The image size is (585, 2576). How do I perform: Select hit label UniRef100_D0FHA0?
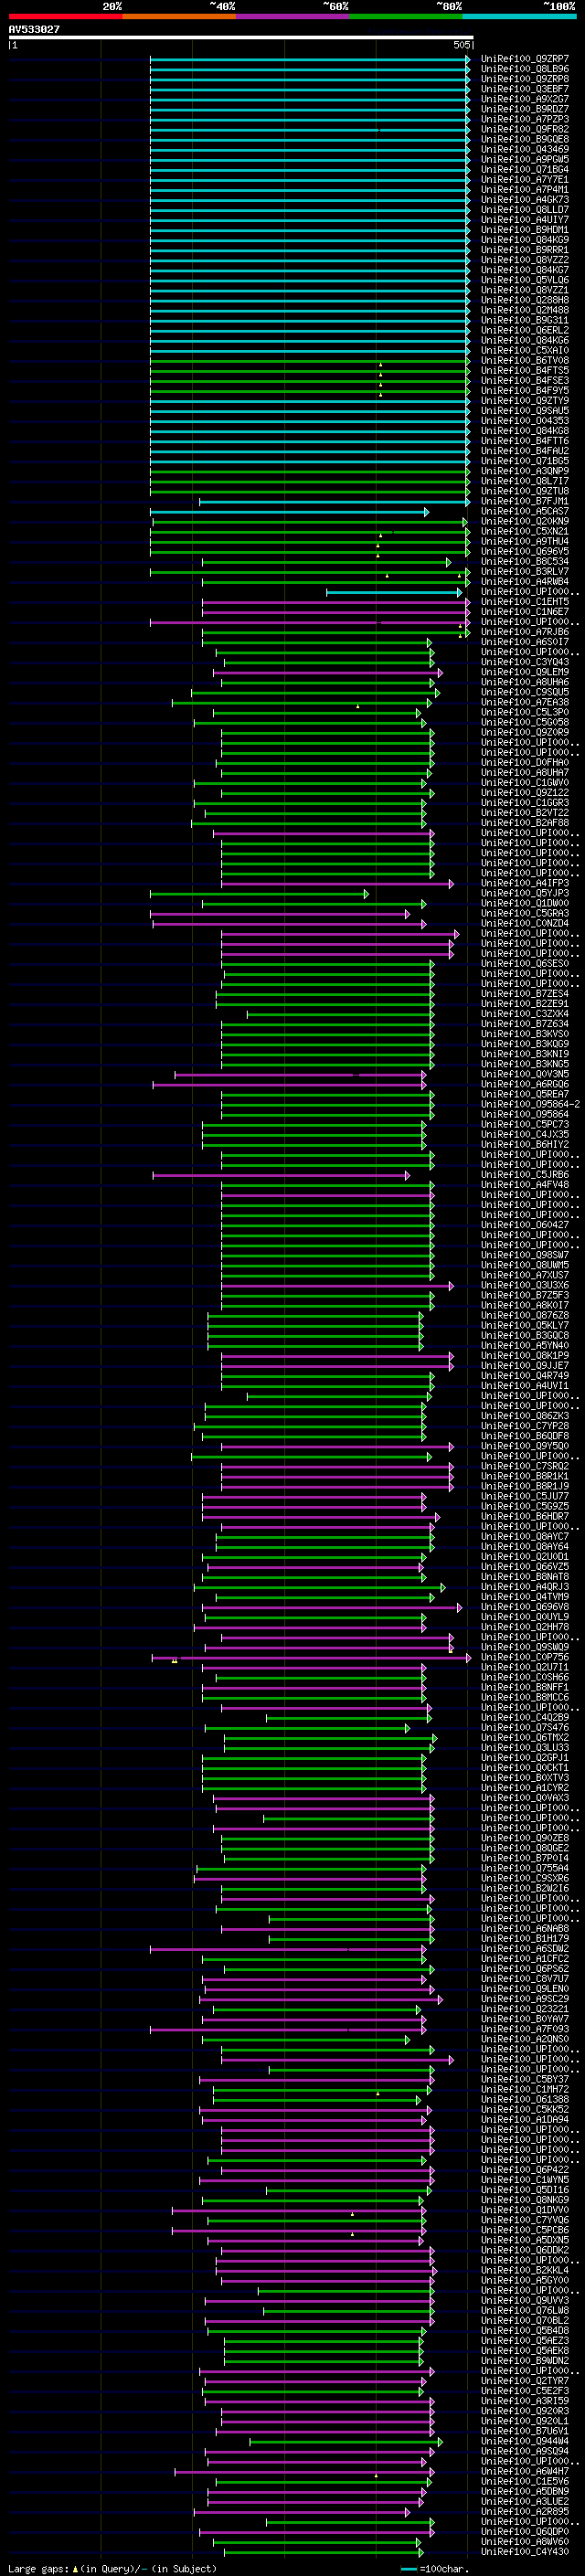coord(525,763)
